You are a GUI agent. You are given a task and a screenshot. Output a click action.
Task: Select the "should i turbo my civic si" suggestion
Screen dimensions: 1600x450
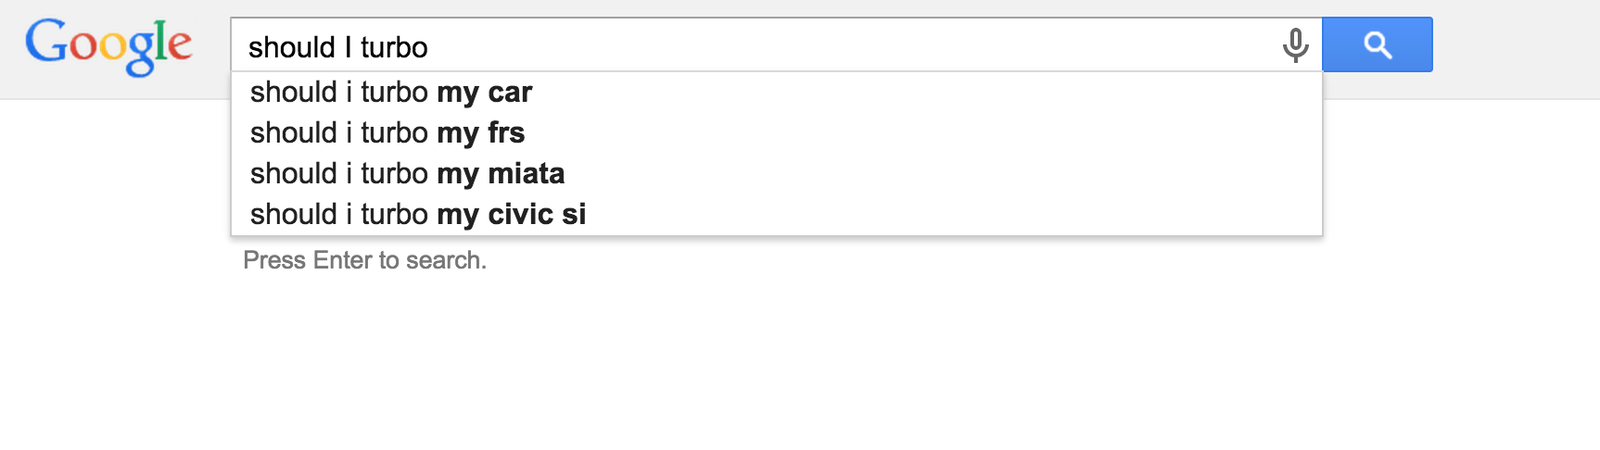point(418,214)
